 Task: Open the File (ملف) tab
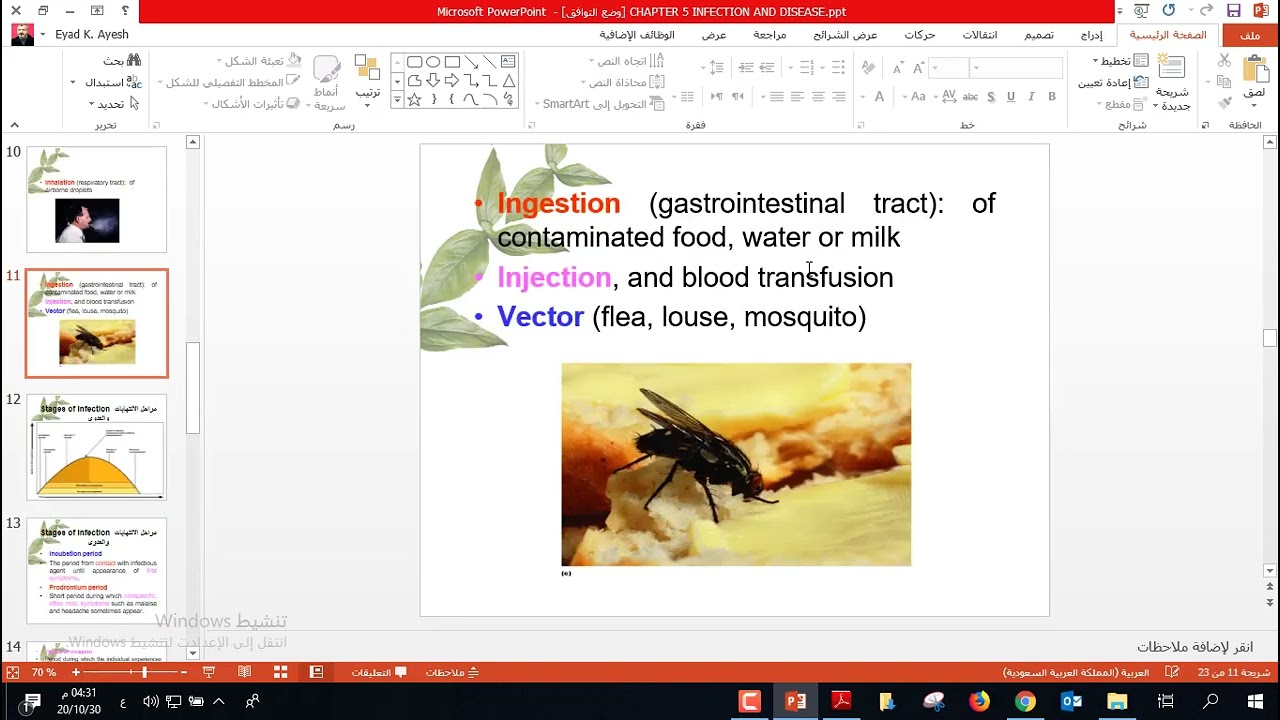click(1250, 35)
